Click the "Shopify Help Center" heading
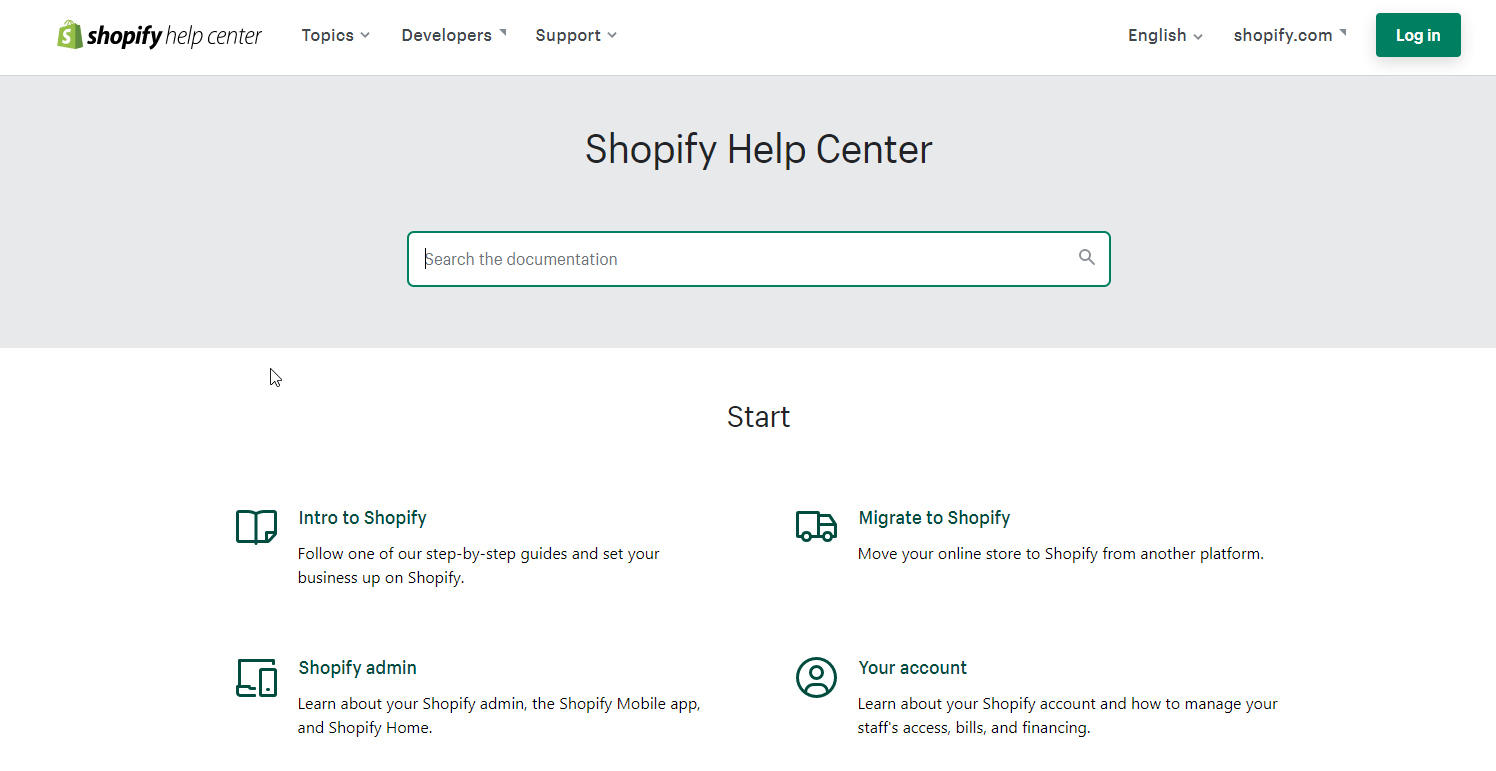 [x=758, y=149]
